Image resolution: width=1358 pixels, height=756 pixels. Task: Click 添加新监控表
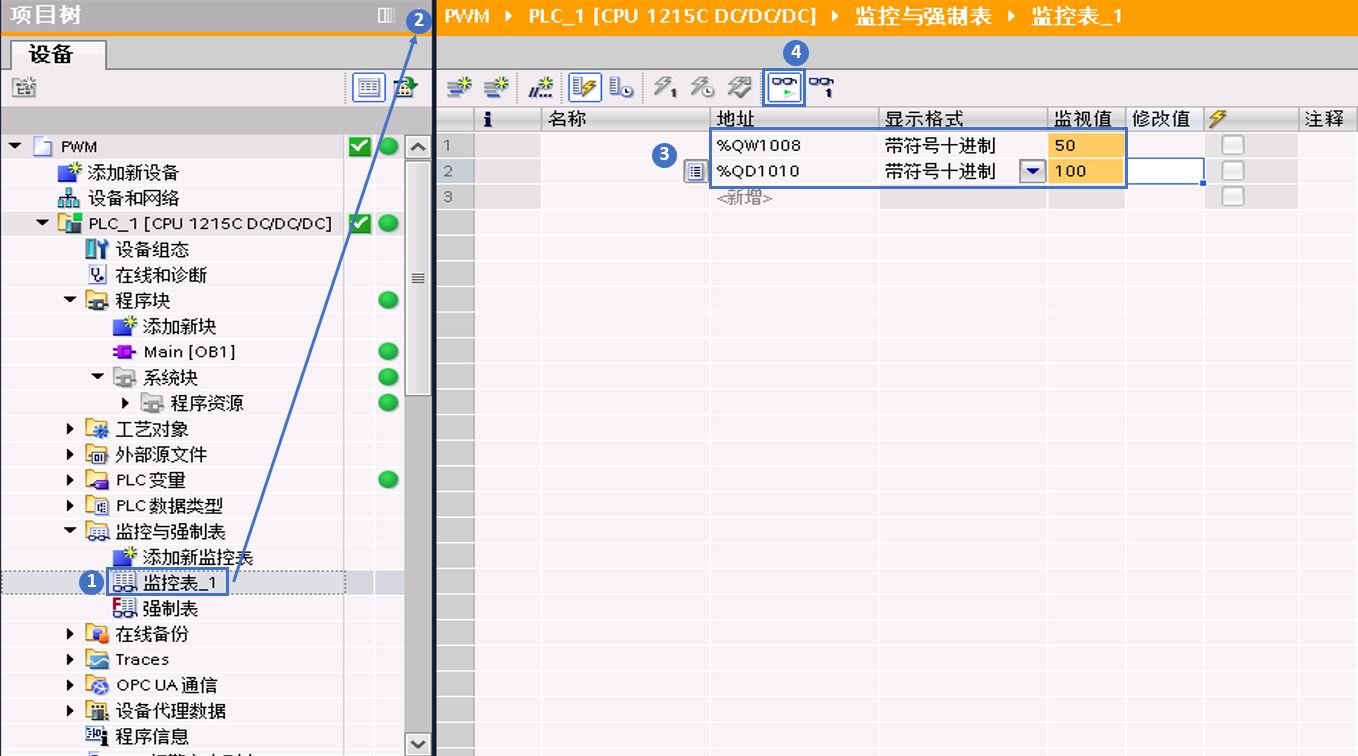pos(197,557)
